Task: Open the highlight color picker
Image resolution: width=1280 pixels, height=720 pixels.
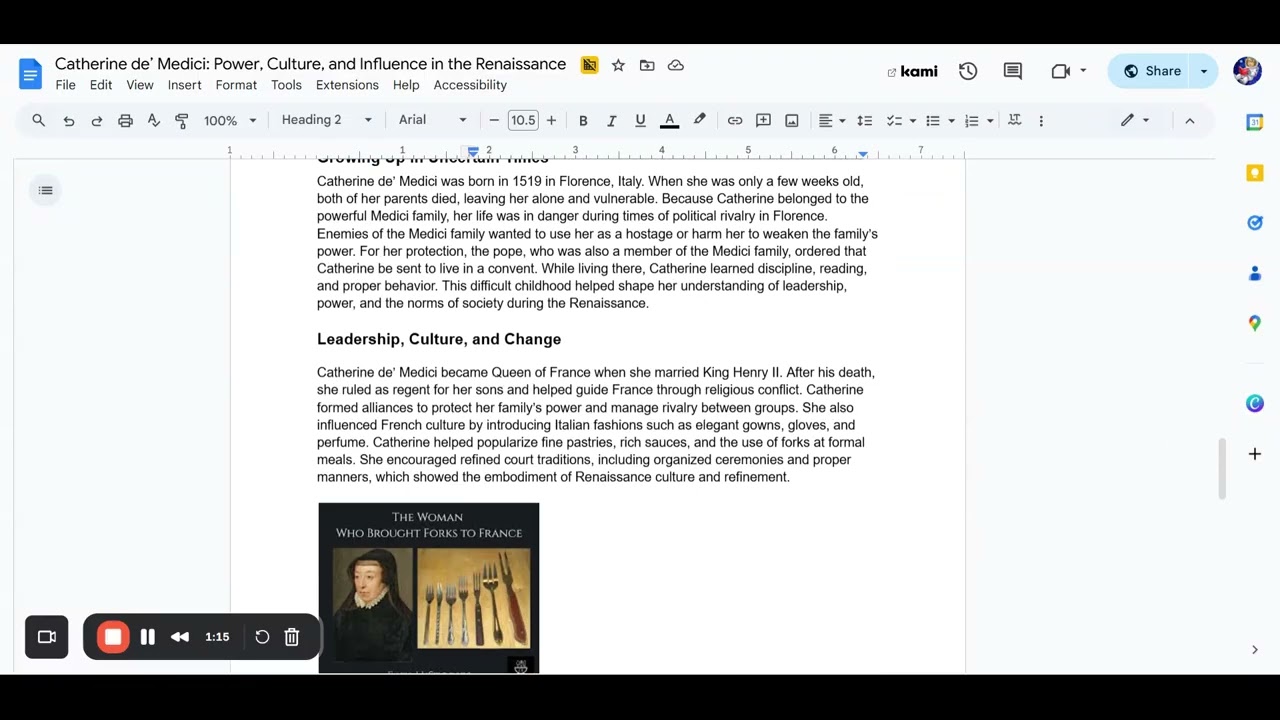Action: tap(700, 120)
